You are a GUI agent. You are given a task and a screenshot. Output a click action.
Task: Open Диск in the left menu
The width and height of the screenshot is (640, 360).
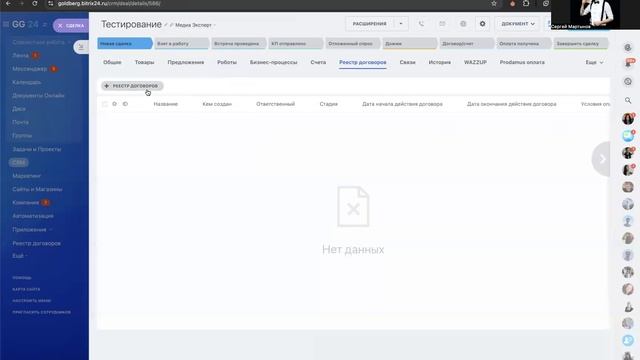click(x=19, y=109)
